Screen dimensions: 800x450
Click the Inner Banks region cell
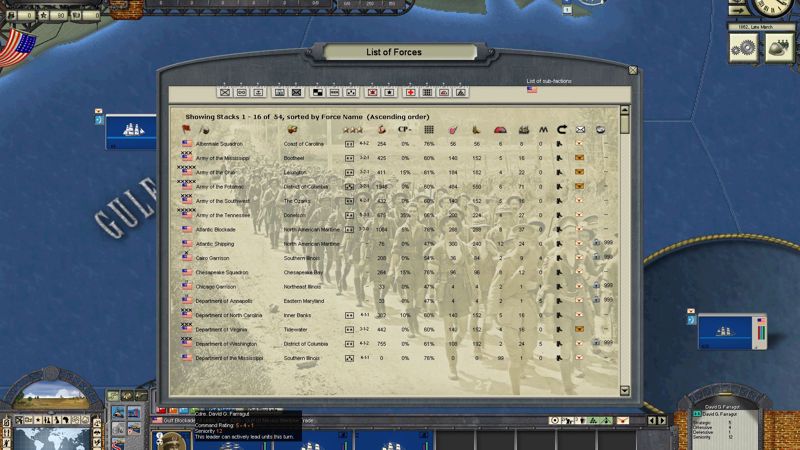point(297,315)
